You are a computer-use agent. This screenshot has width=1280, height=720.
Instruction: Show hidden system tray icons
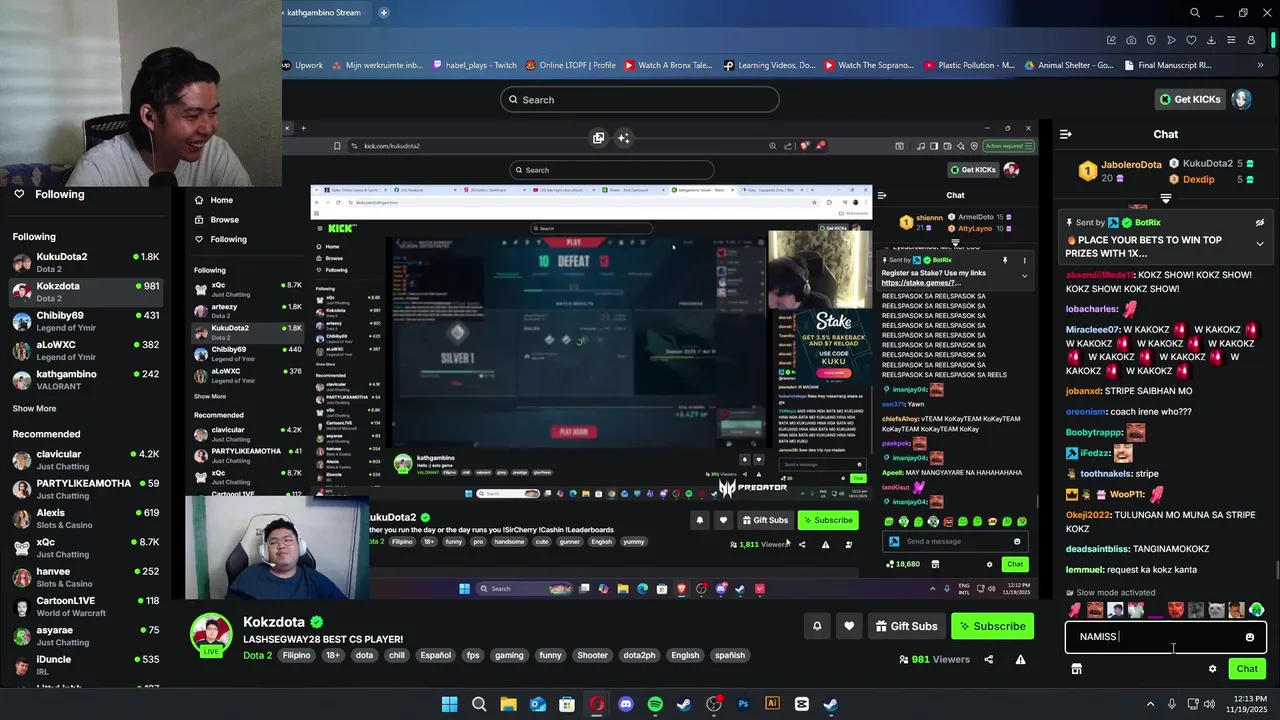[1150, 704]
